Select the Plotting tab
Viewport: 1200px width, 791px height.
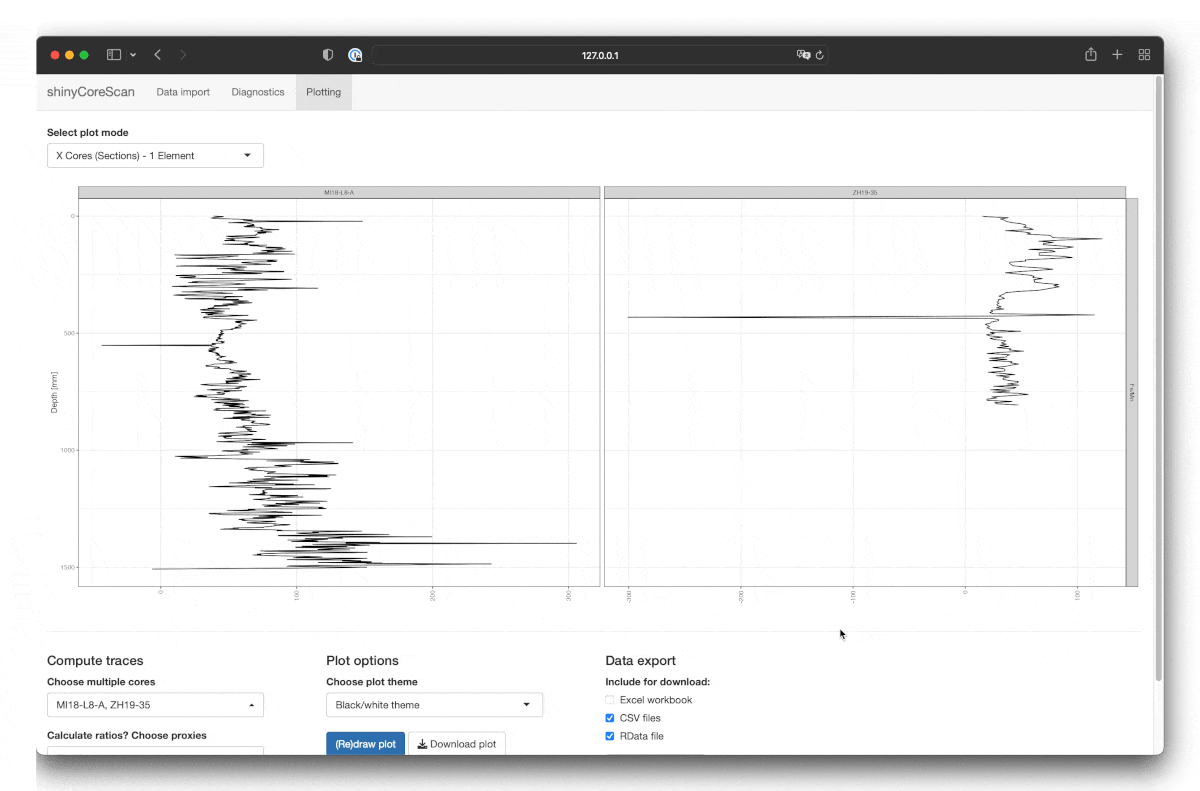click(324, 92)
